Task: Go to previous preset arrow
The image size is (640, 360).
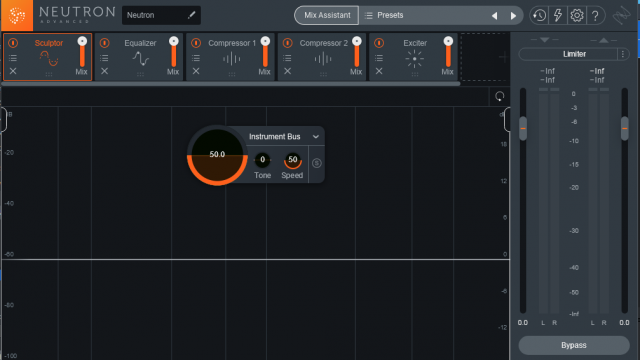Action: point(494,16)
